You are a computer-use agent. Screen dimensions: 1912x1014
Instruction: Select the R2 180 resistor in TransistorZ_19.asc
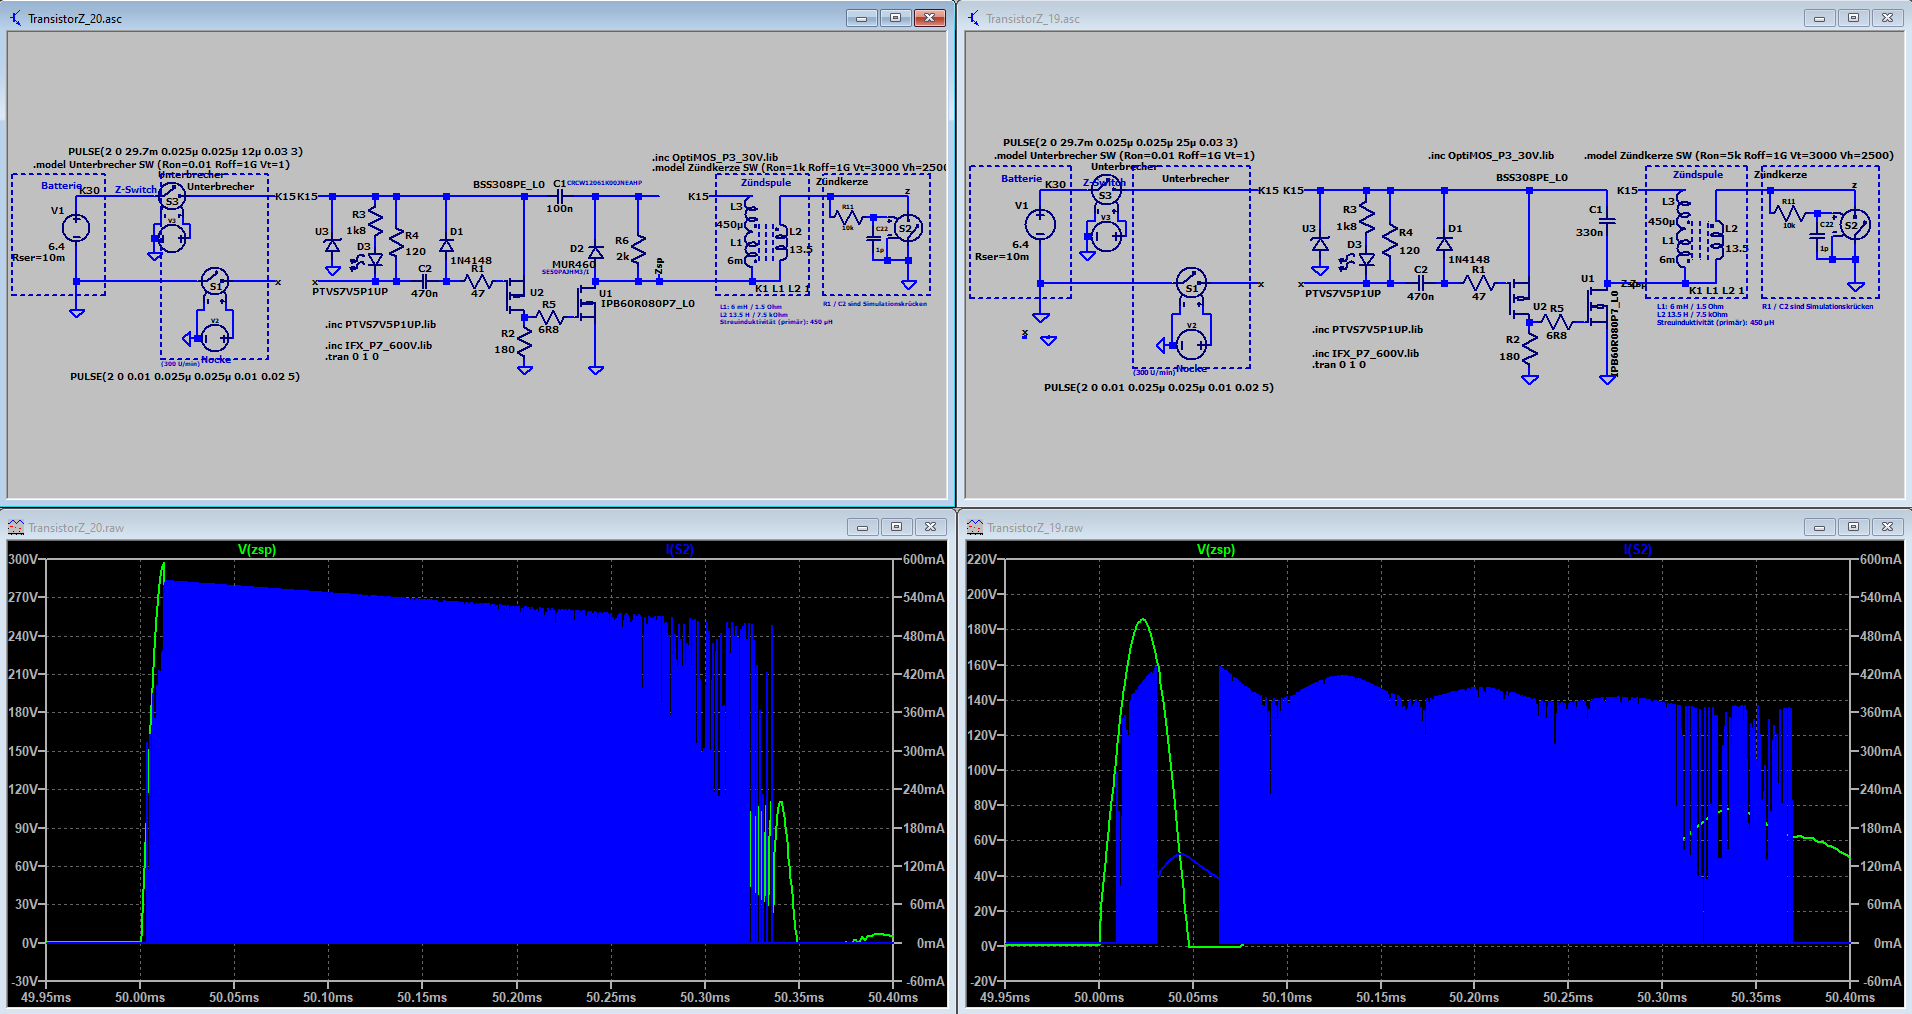[1529, 348]
